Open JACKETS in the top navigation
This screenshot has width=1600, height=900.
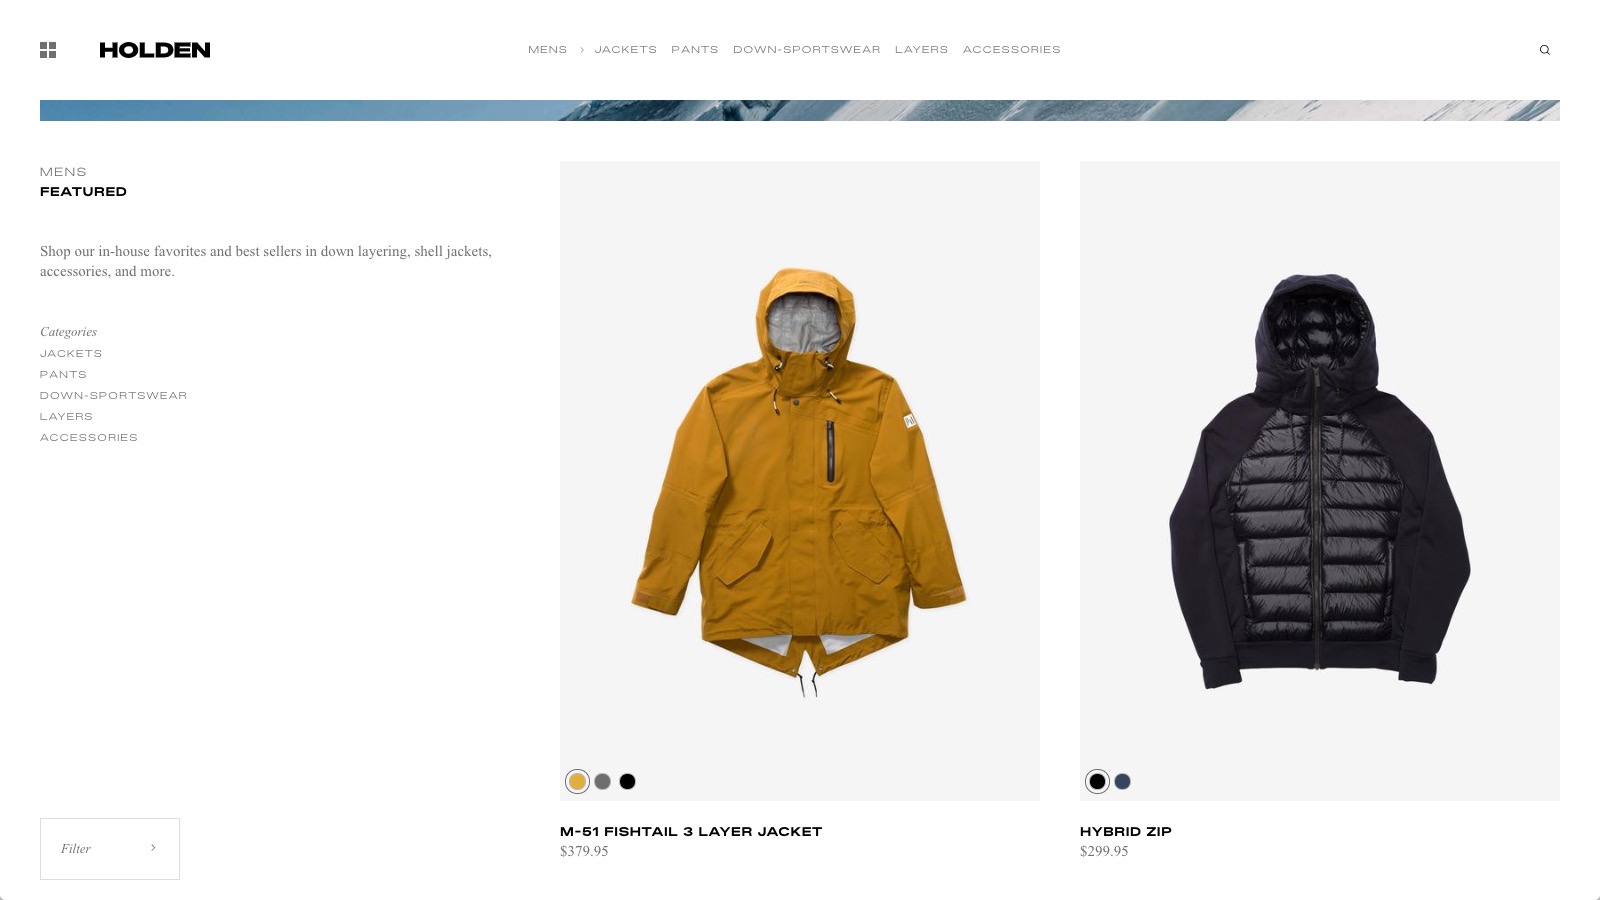tap(626, 50)
